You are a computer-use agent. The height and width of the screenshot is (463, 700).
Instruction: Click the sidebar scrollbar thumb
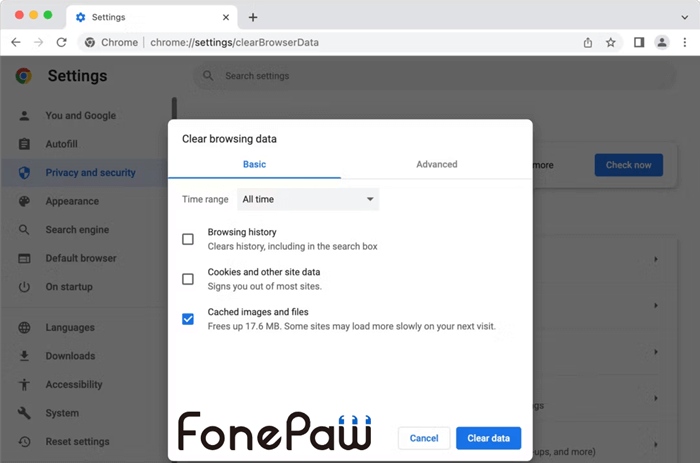175,108
